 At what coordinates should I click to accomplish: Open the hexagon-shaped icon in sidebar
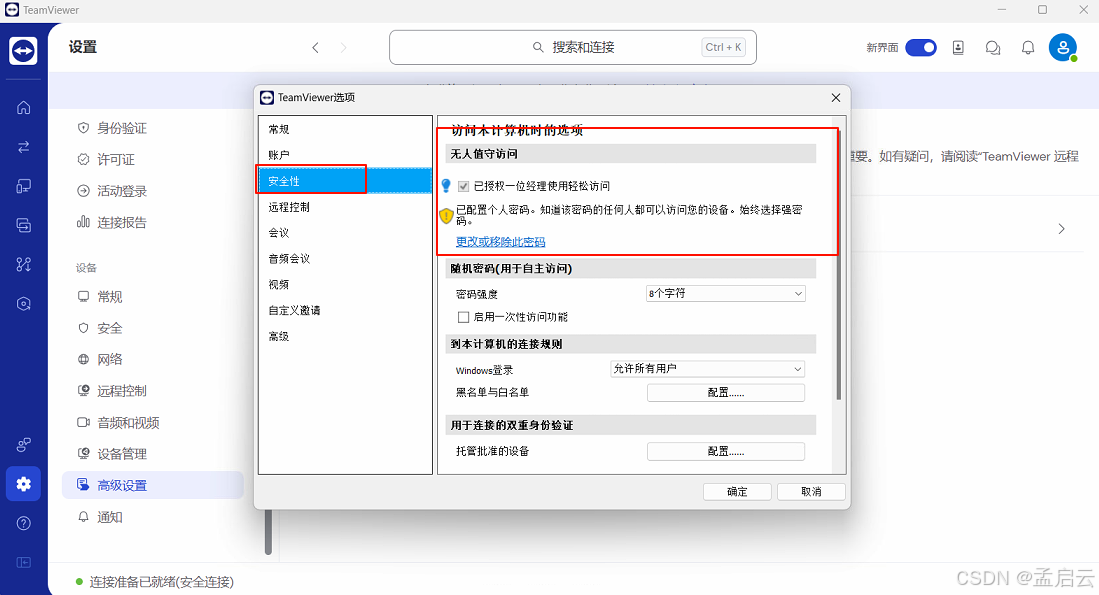(24, 303)
